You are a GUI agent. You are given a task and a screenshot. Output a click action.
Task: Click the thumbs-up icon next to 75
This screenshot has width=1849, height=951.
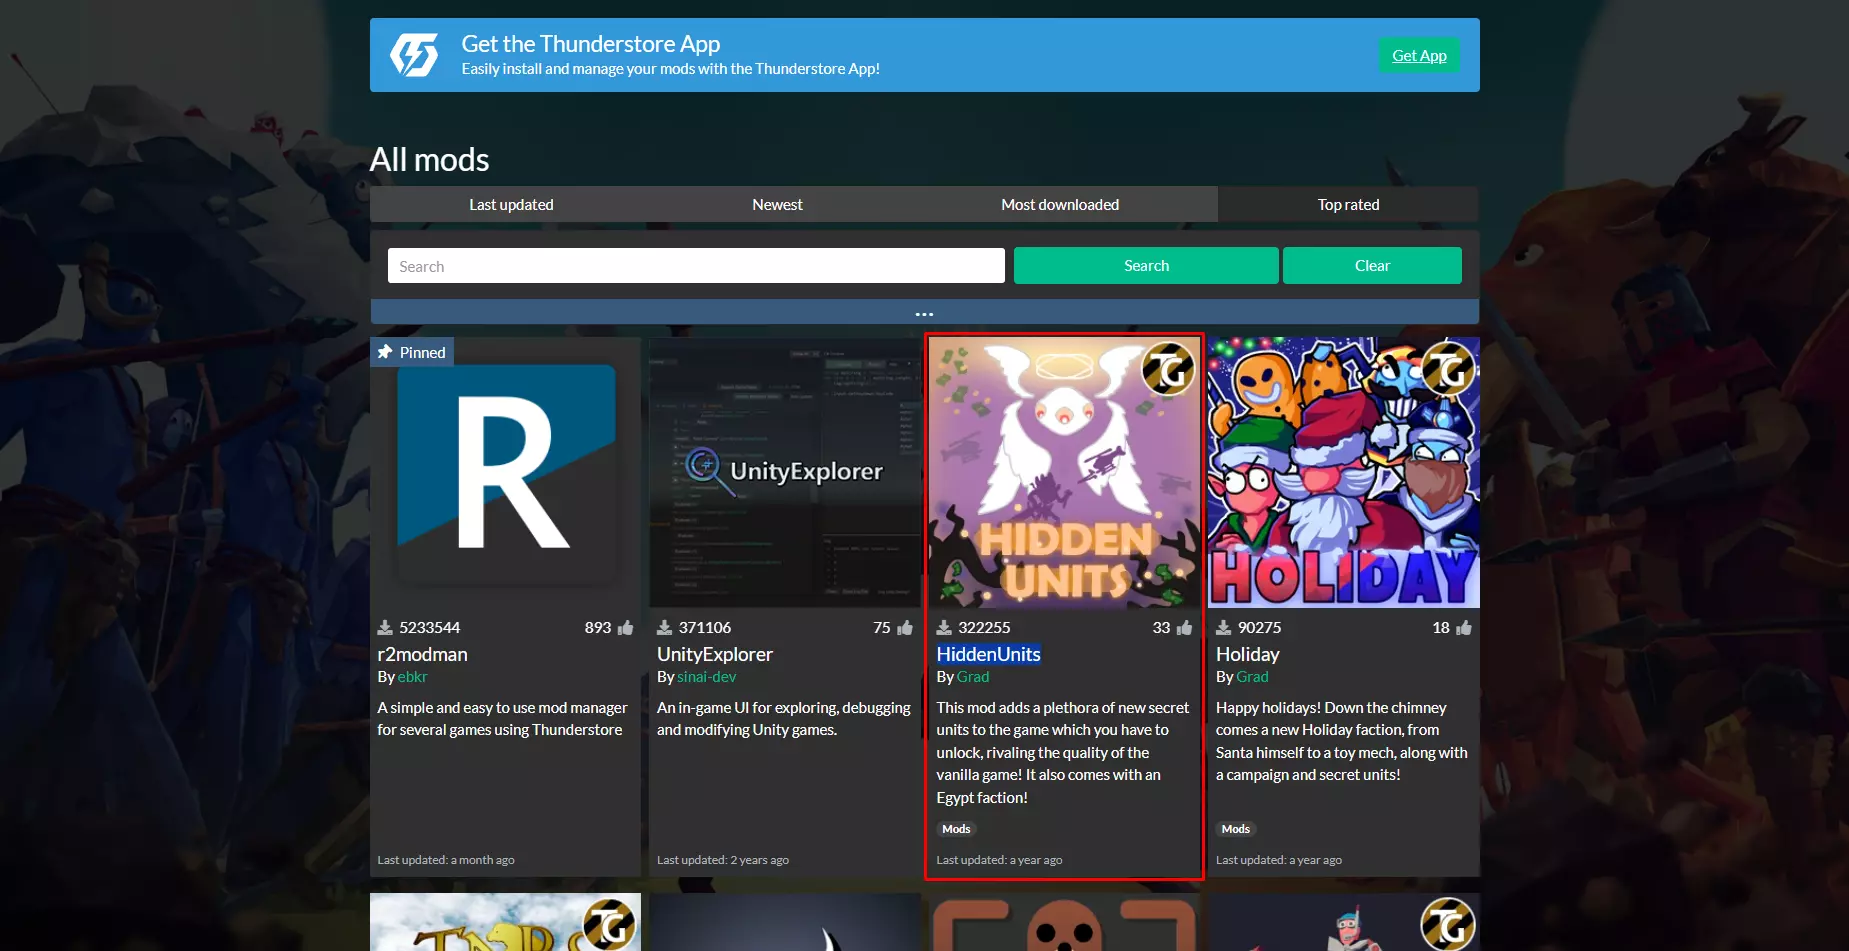(x=905, y=628)
